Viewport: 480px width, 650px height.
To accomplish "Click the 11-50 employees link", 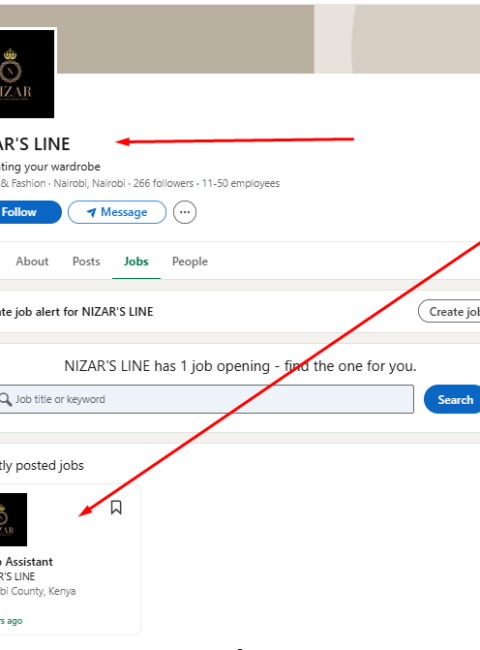I will tap(241, 183).
